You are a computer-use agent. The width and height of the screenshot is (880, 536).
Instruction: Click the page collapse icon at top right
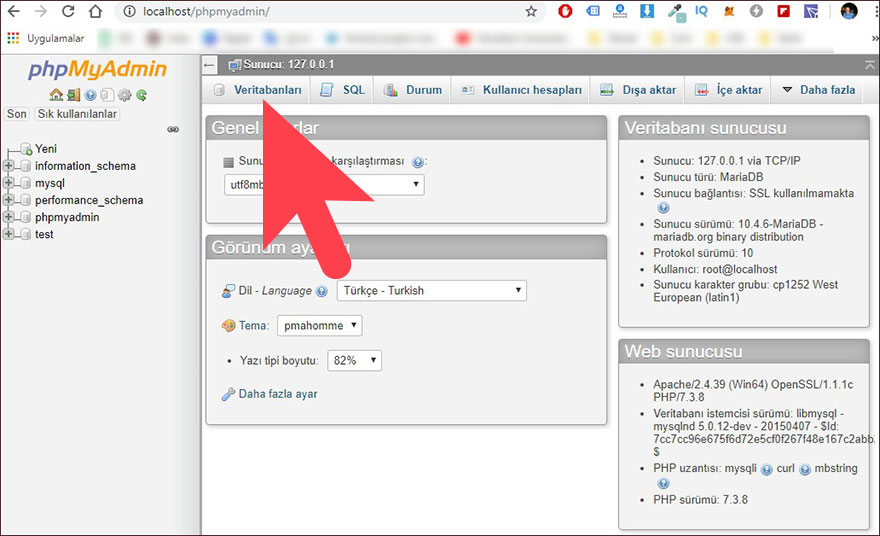[870, 65]
